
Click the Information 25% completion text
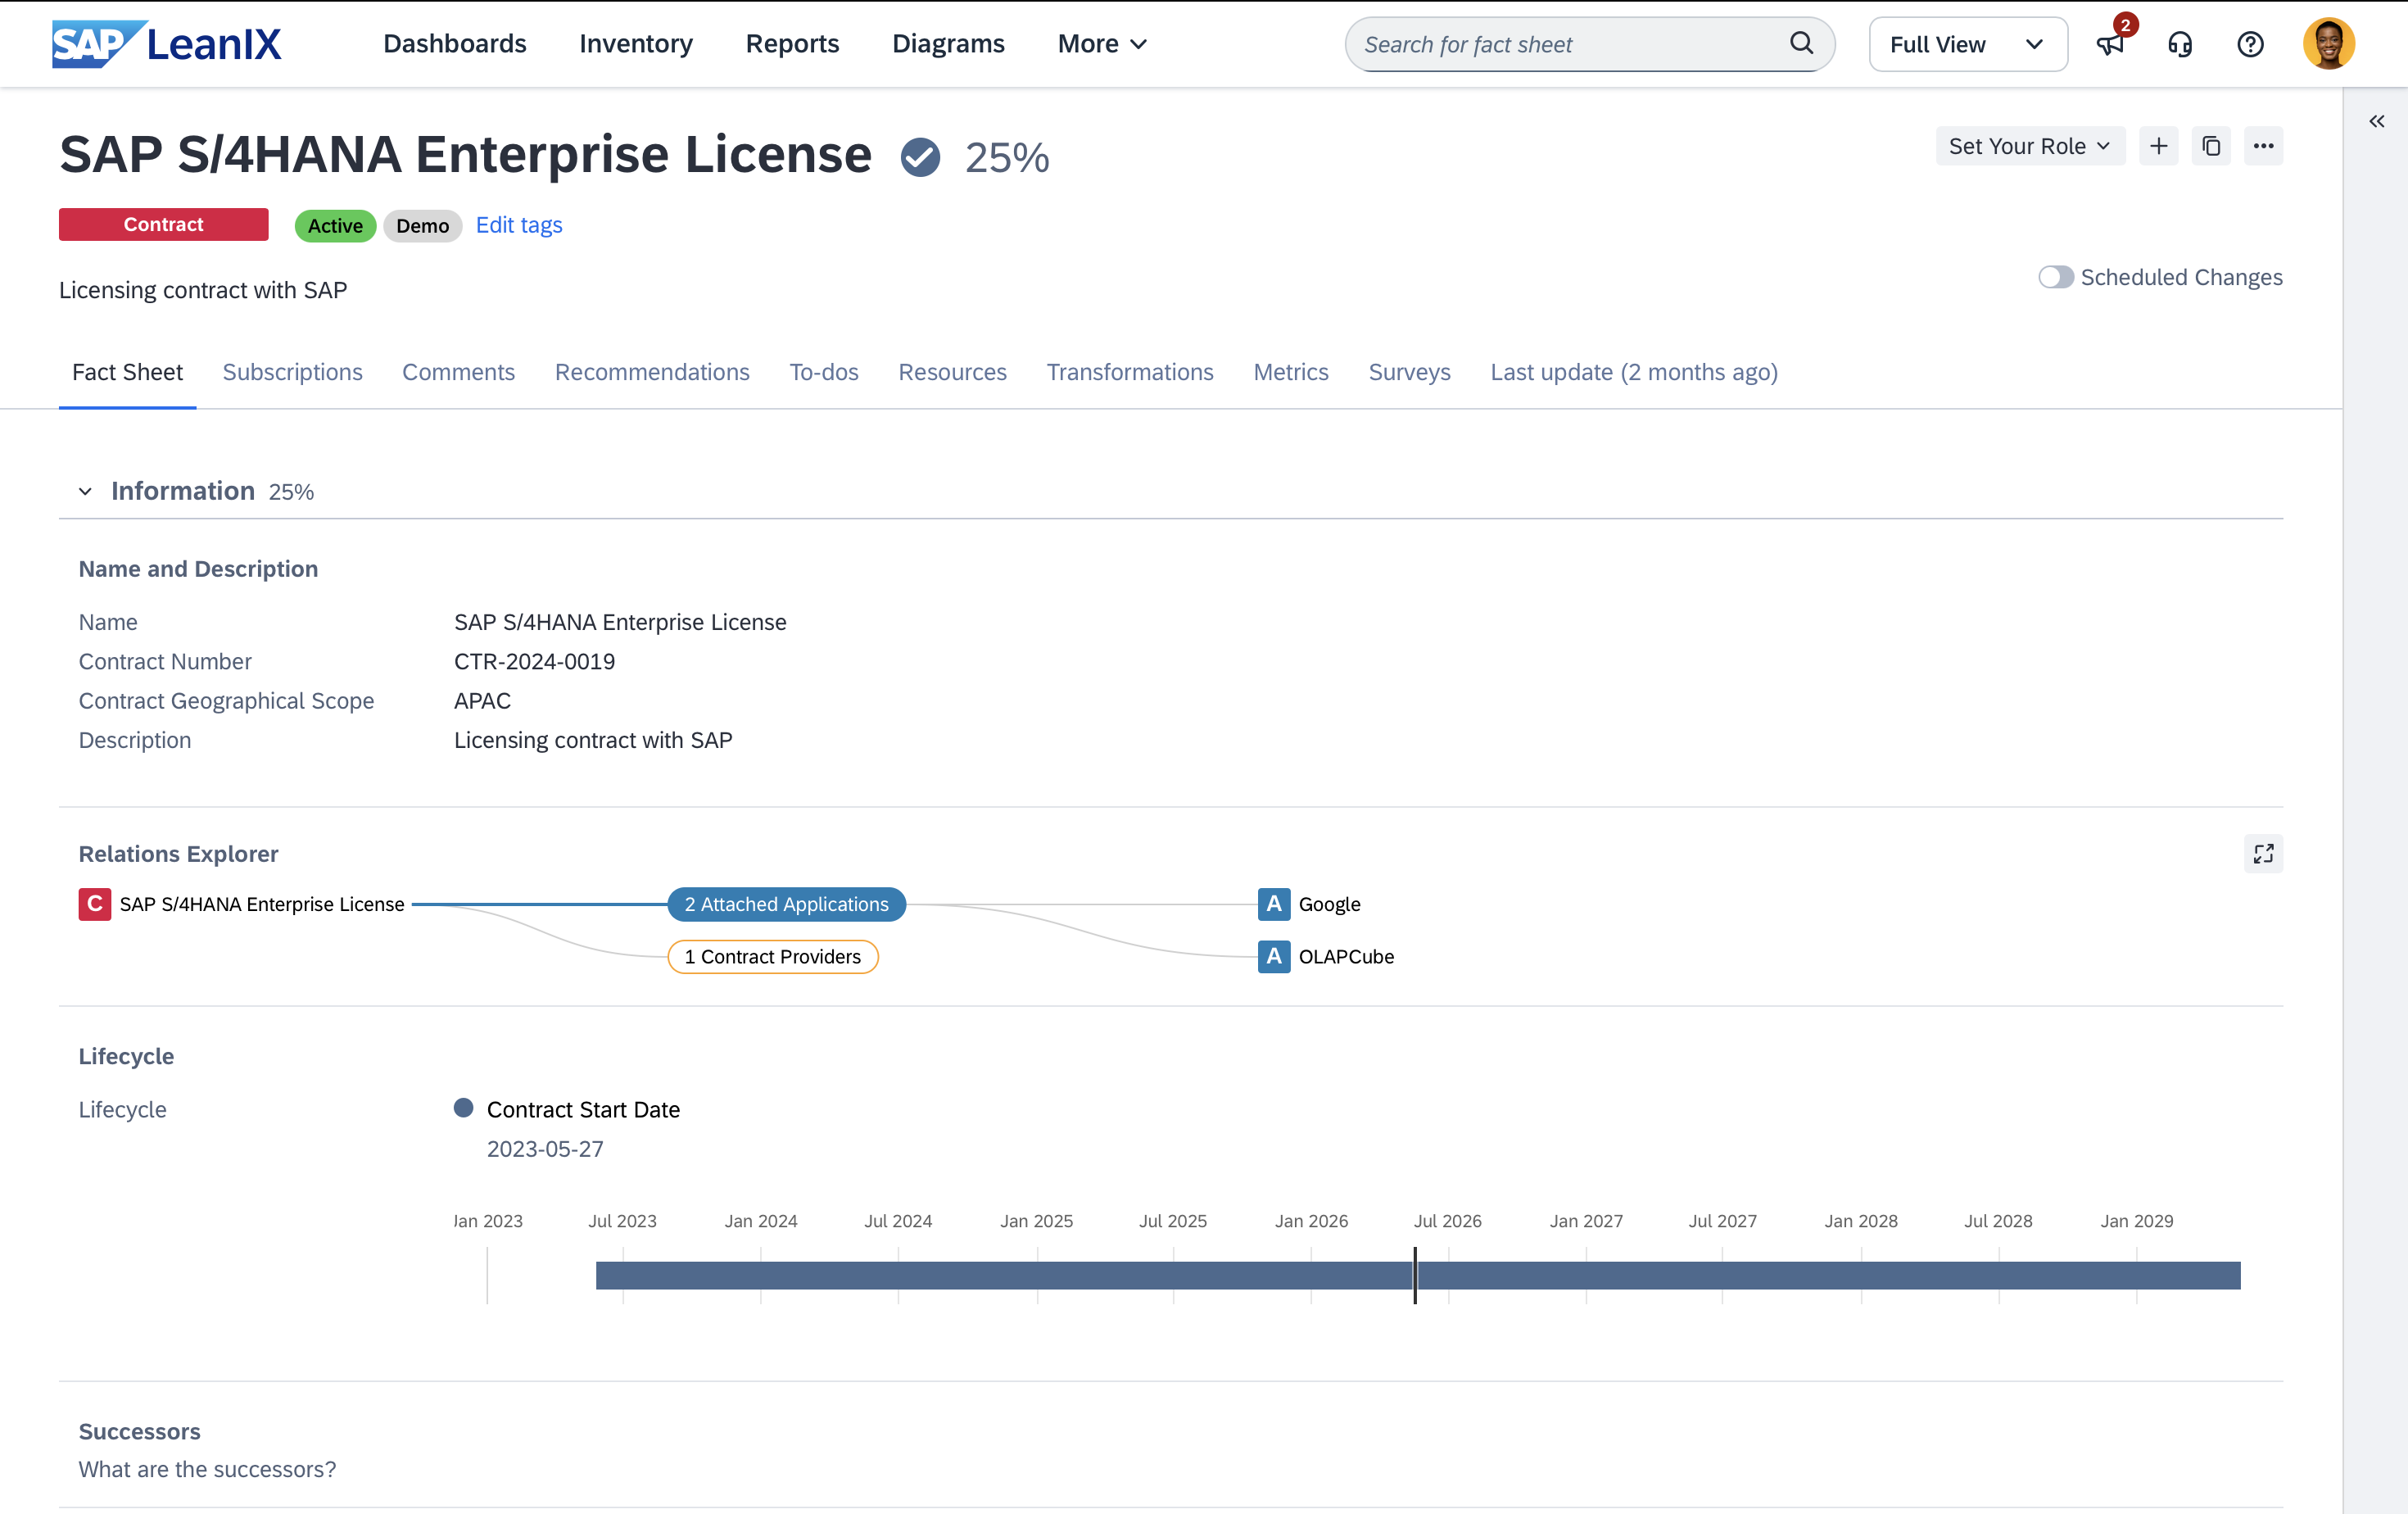pyautogui.click(x=291, y=492)
